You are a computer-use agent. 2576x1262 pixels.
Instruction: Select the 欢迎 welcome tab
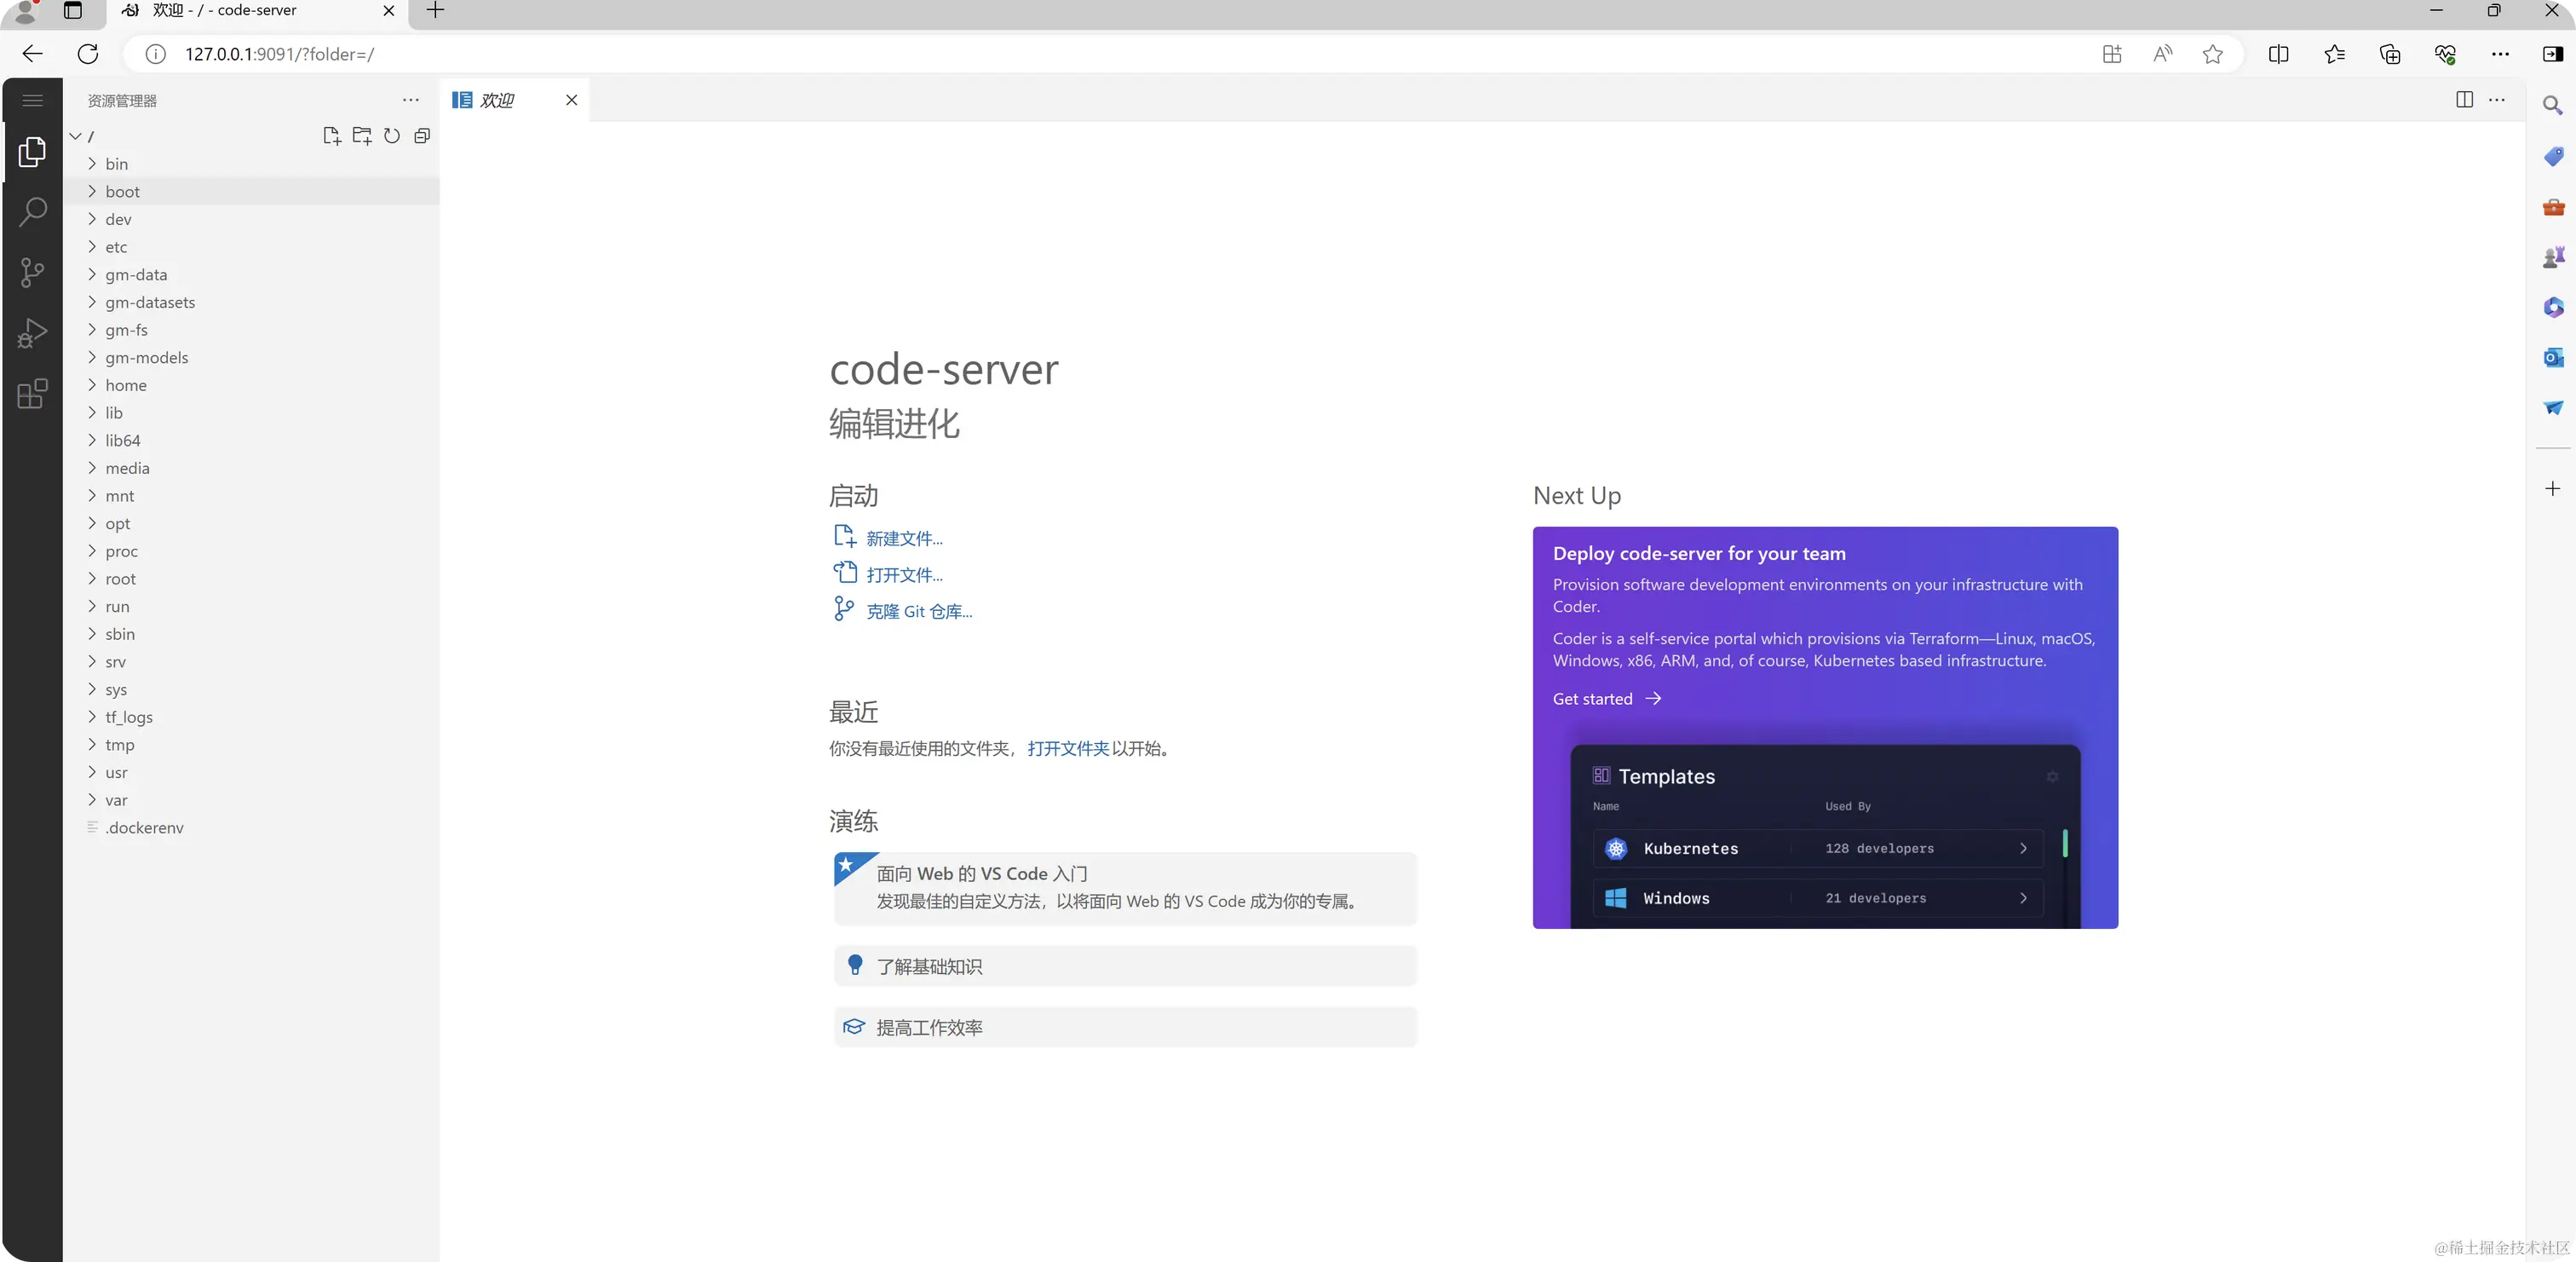point(497,100)
